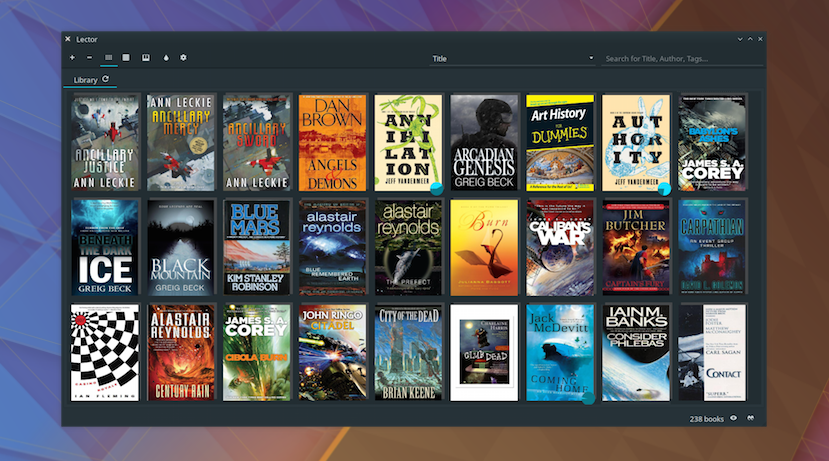Viewport: 829px width, 461px height.
Task: Open Angels & Demons by Dan Brown
Action: pos(333,143)
